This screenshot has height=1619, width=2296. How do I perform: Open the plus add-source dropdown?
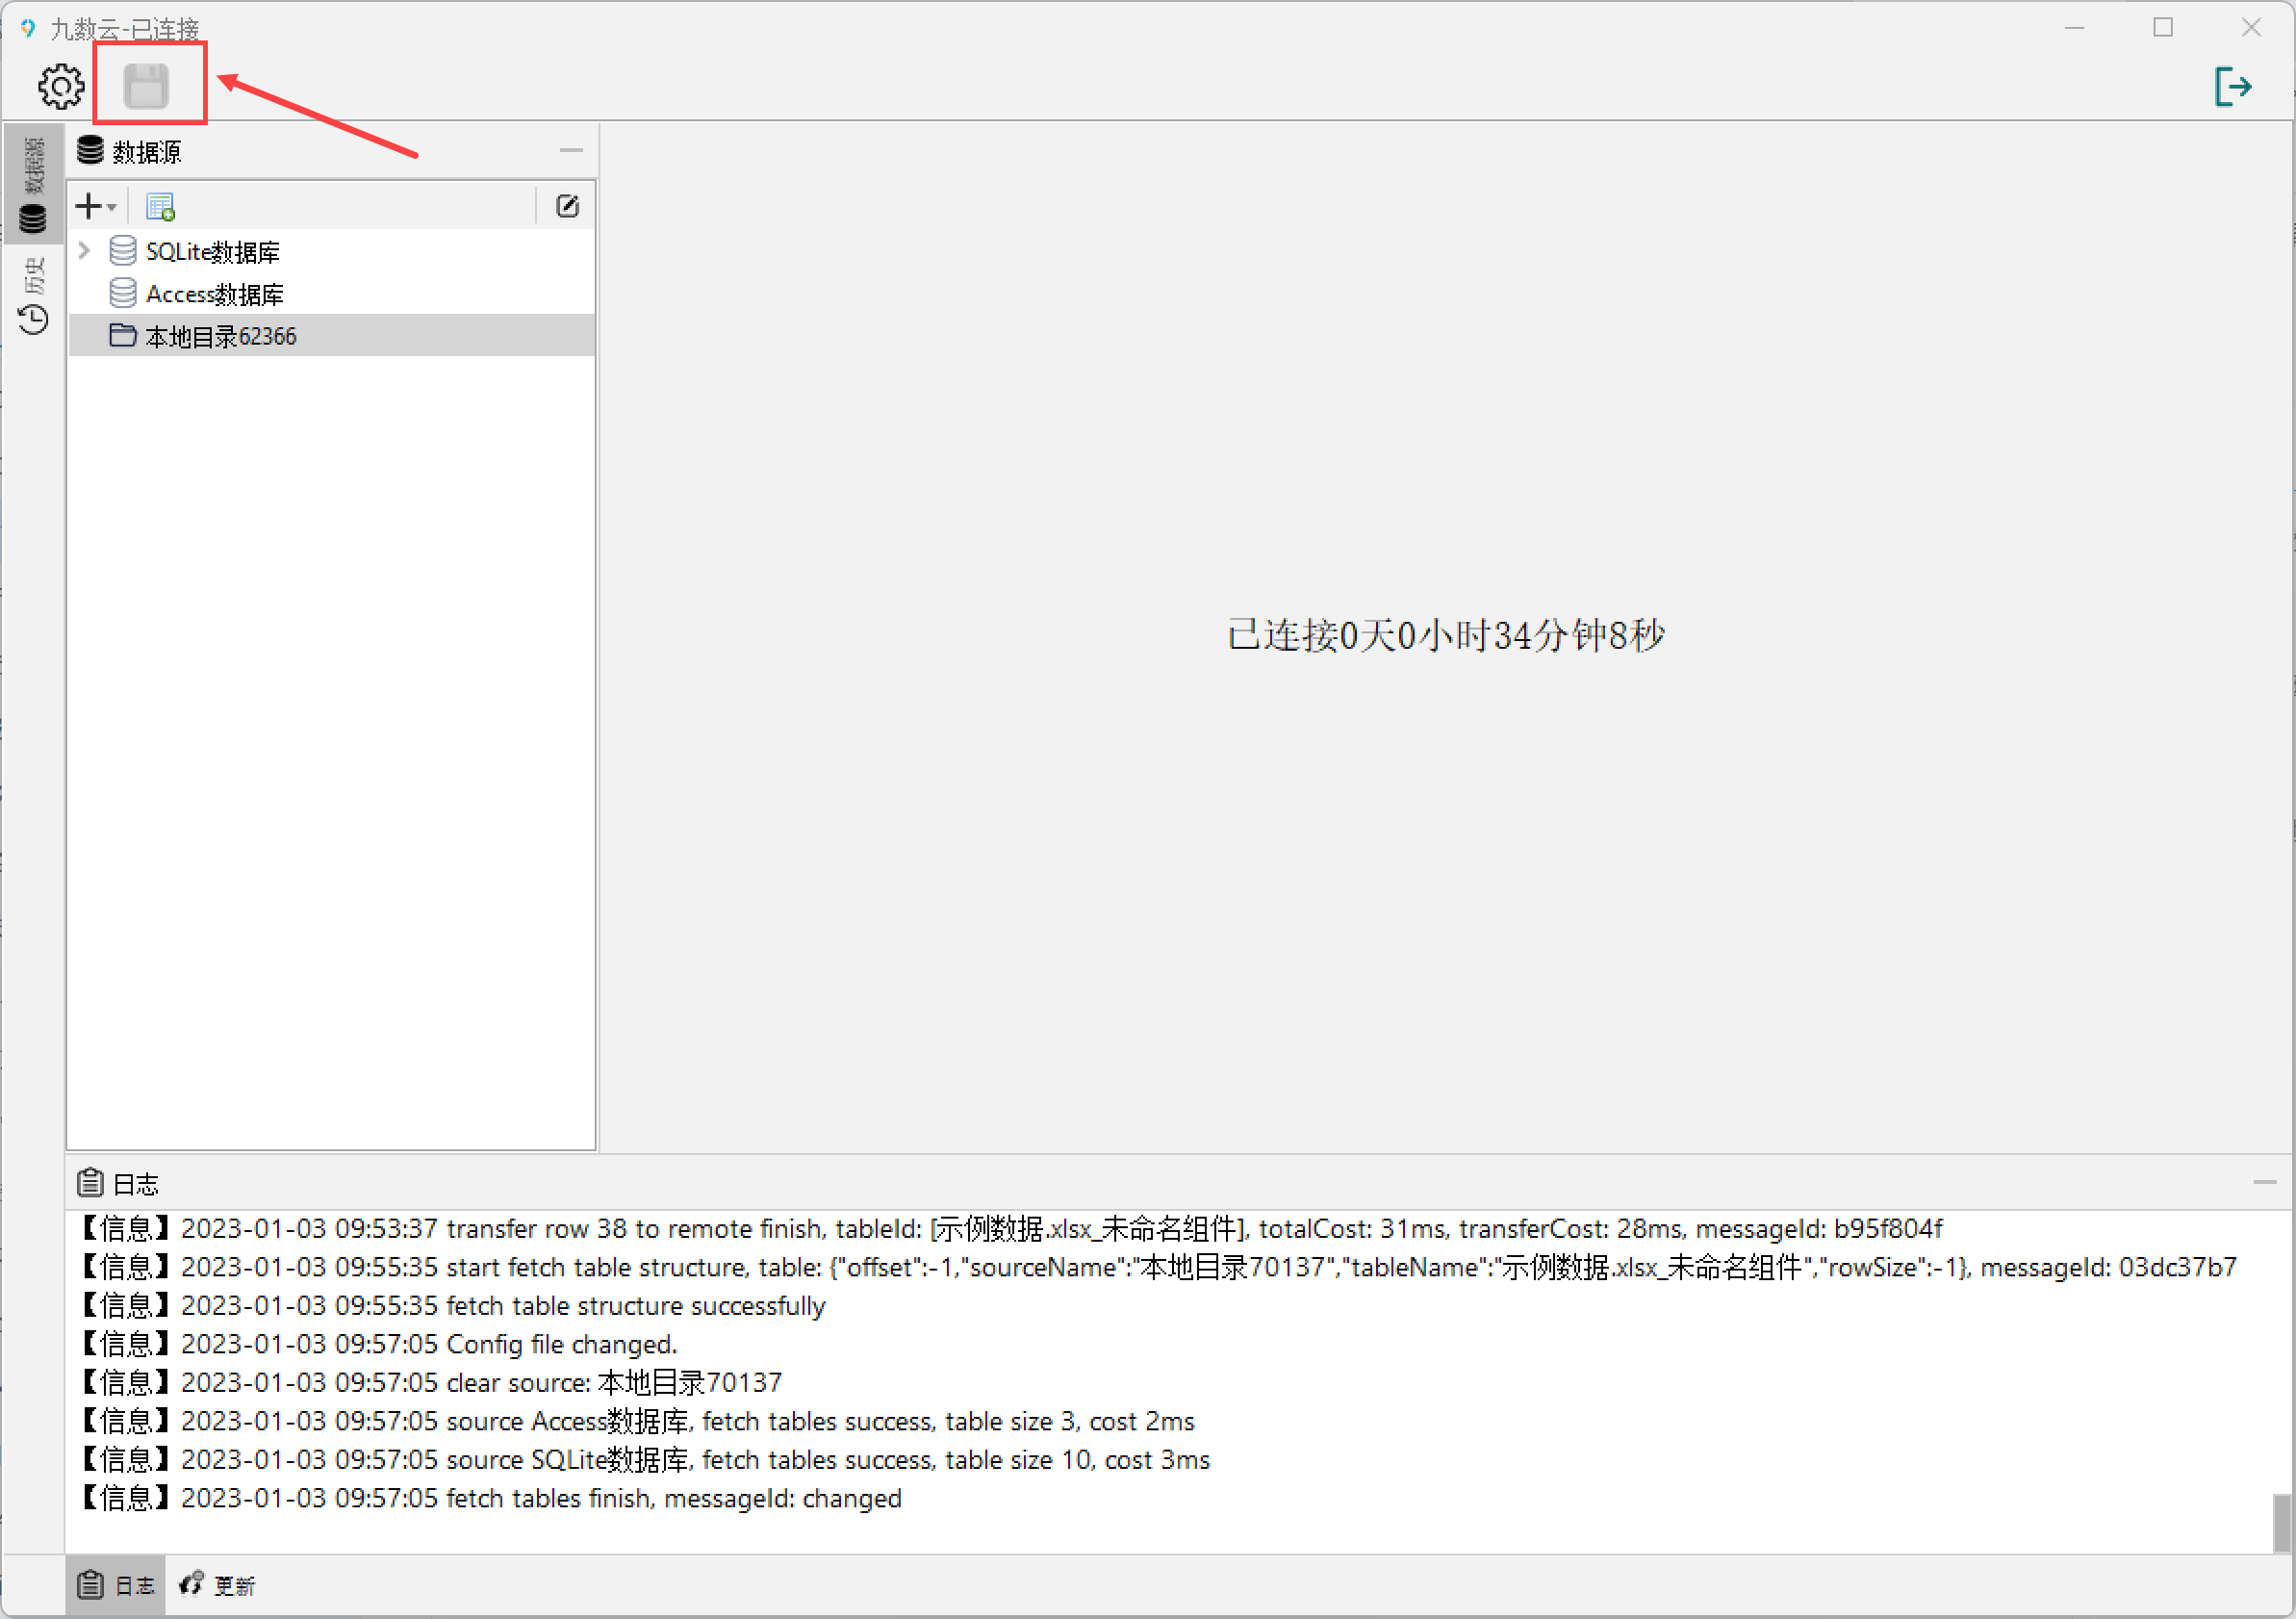[96, 207]
